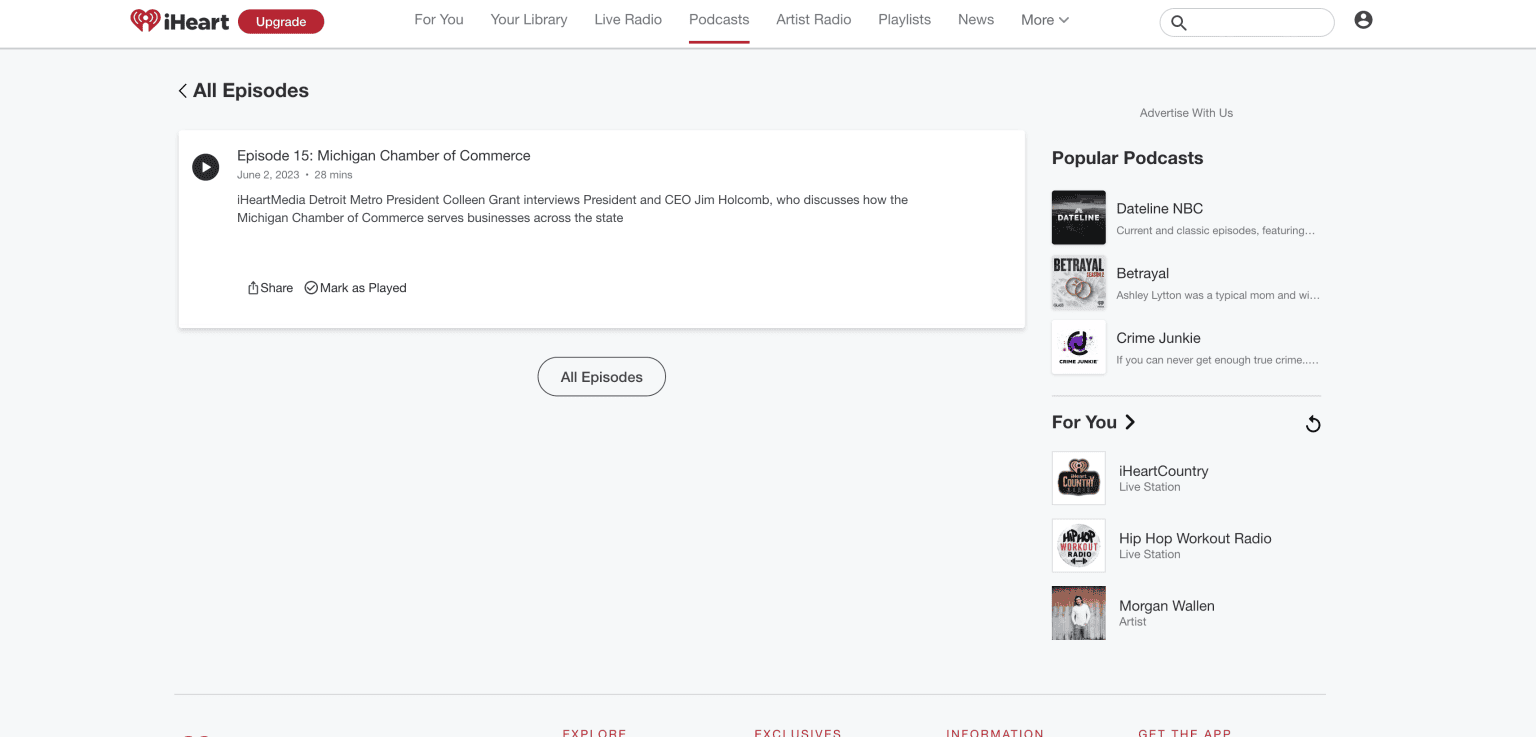Go back using the All Episodes chevron
Image resolution: width=1536 pixels, height=737 pixels.
point(183,91)
